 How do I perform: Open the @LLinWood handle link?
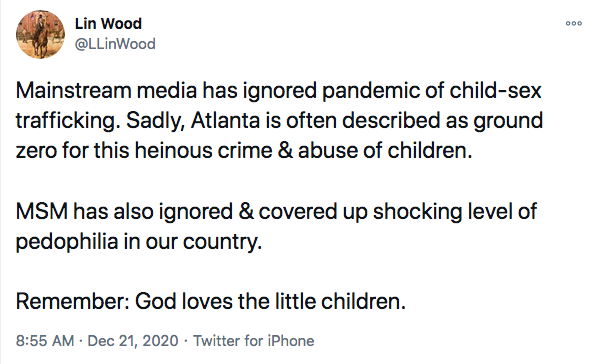pyautogui.click(x=115, y=44)
